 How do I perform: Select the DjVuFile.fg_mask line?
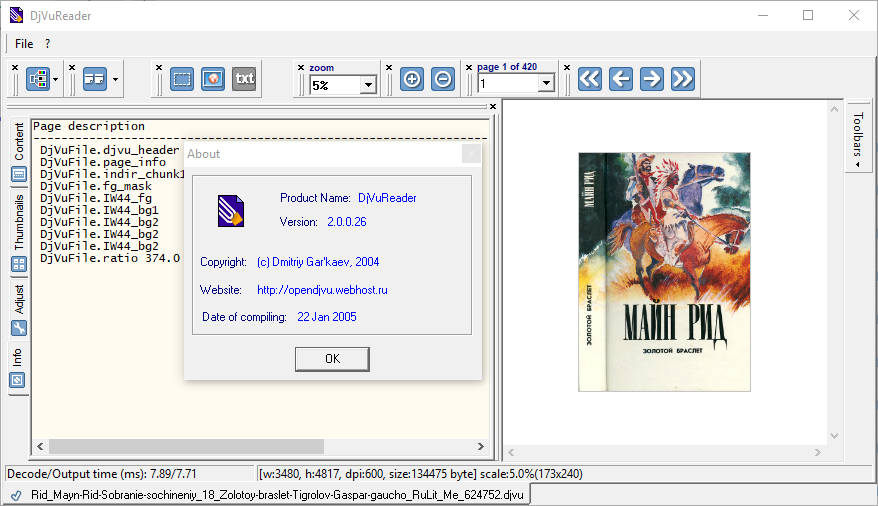96,186
